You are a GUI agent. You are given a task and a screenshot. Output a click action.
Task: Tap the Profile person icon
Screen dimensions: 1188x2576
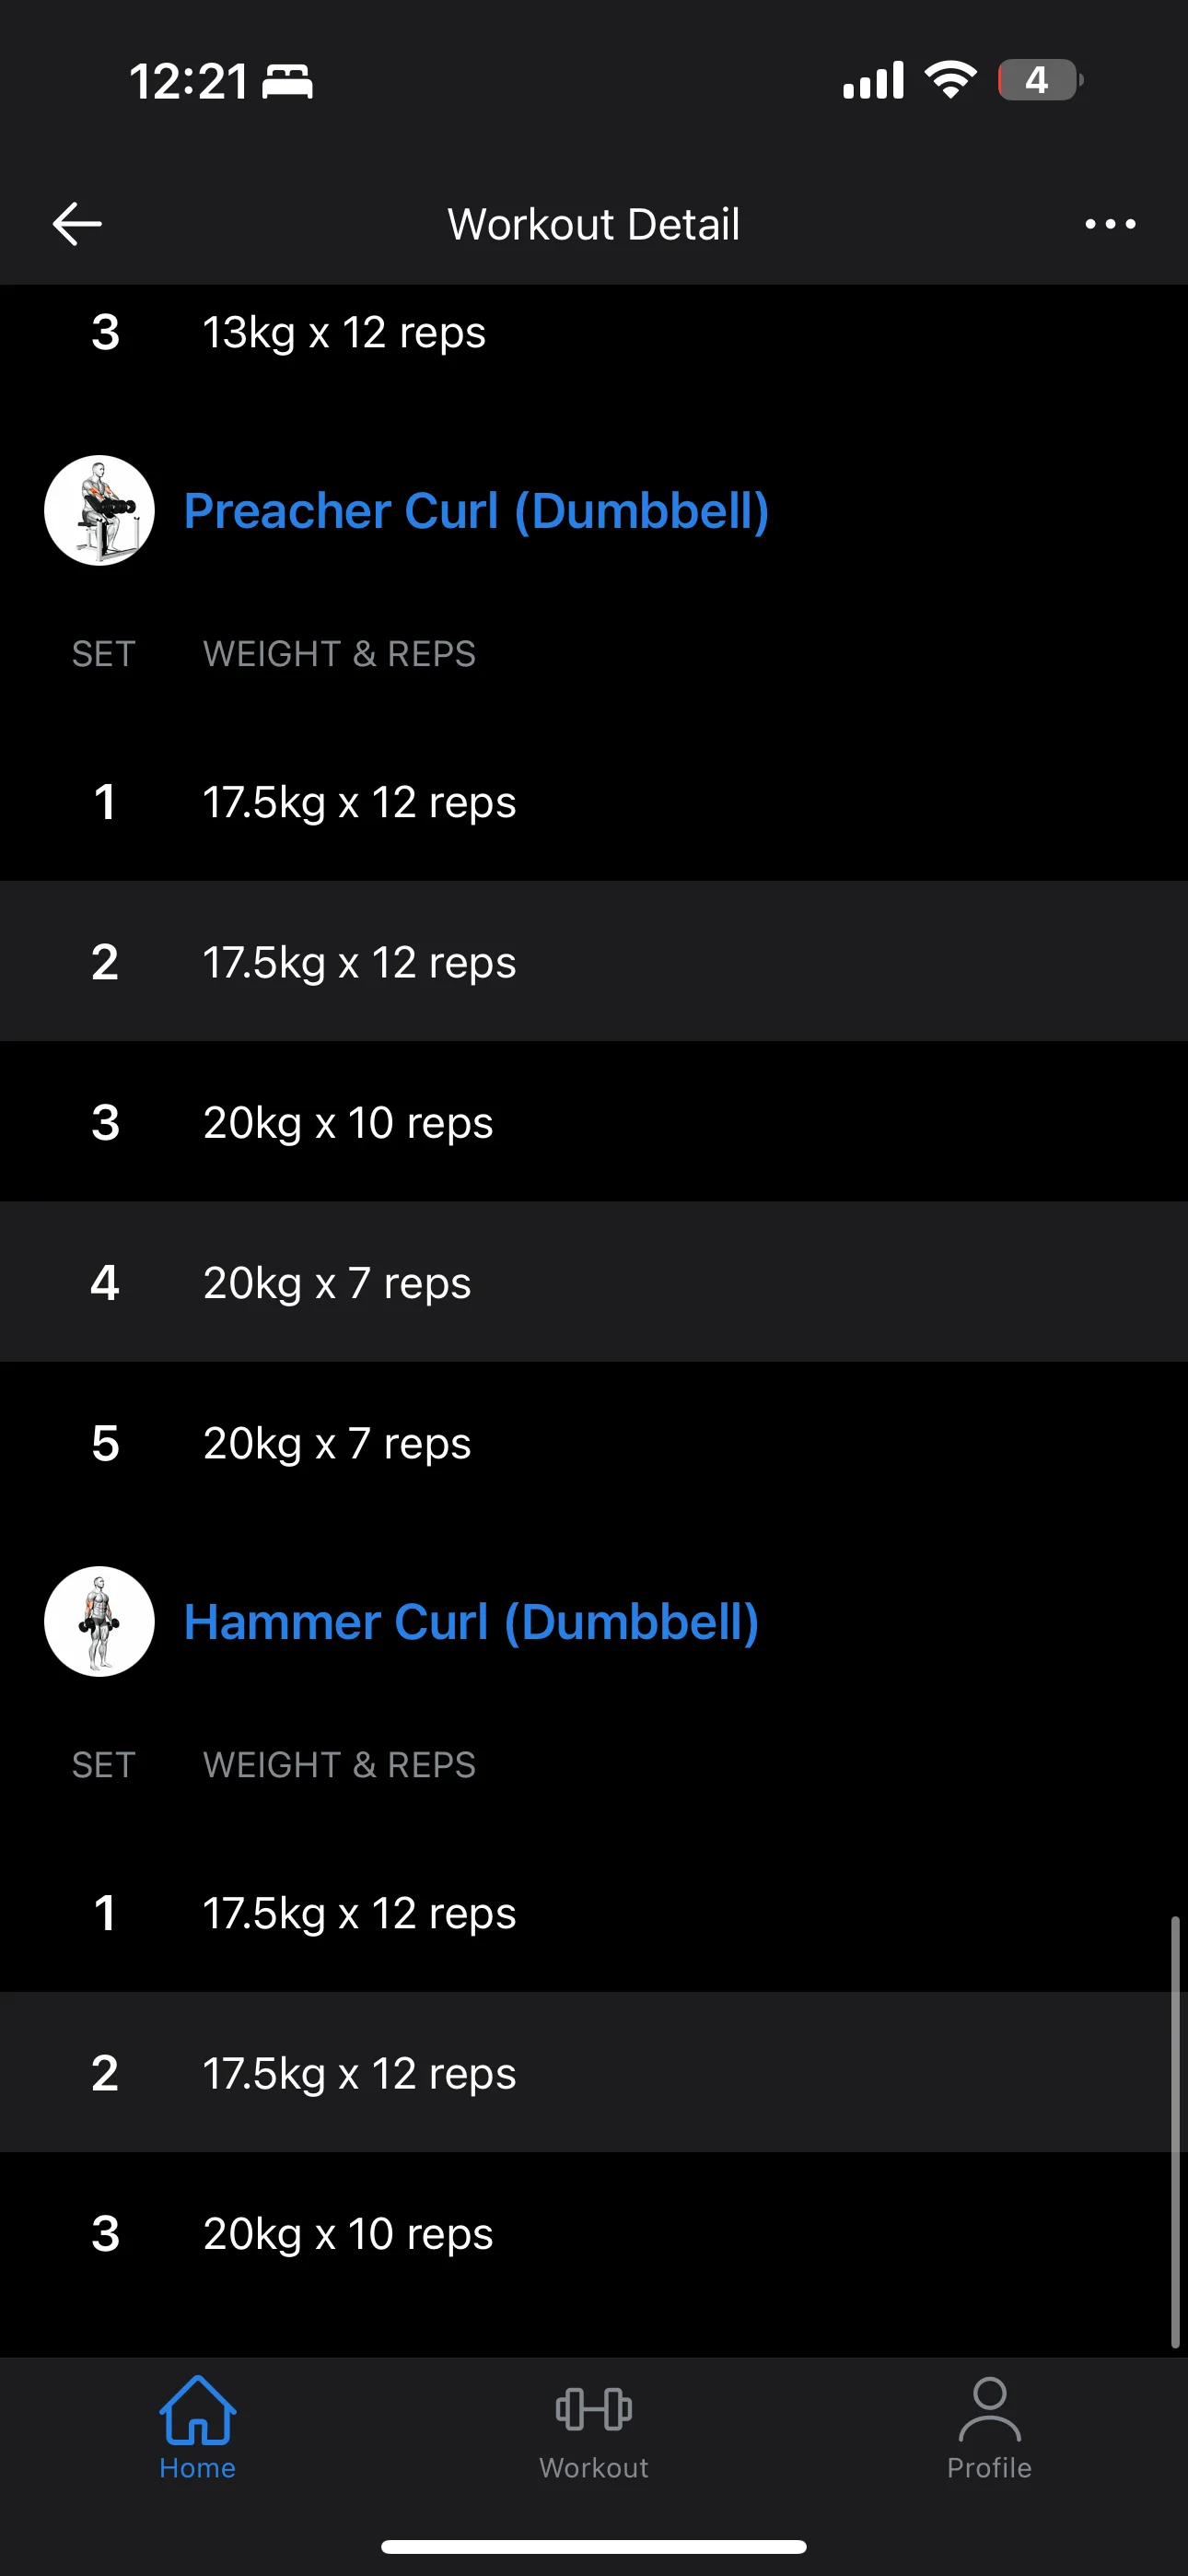[x=989, y=2409]
